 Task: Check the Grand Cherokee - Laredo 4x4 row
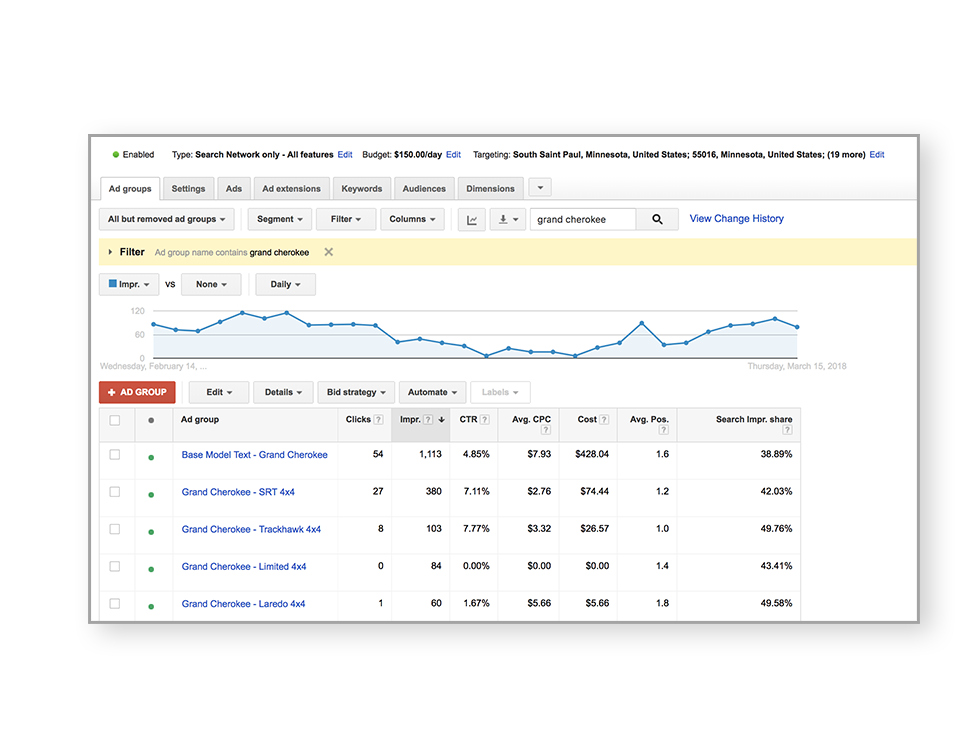pyautogui.click(x=115, y=604)
